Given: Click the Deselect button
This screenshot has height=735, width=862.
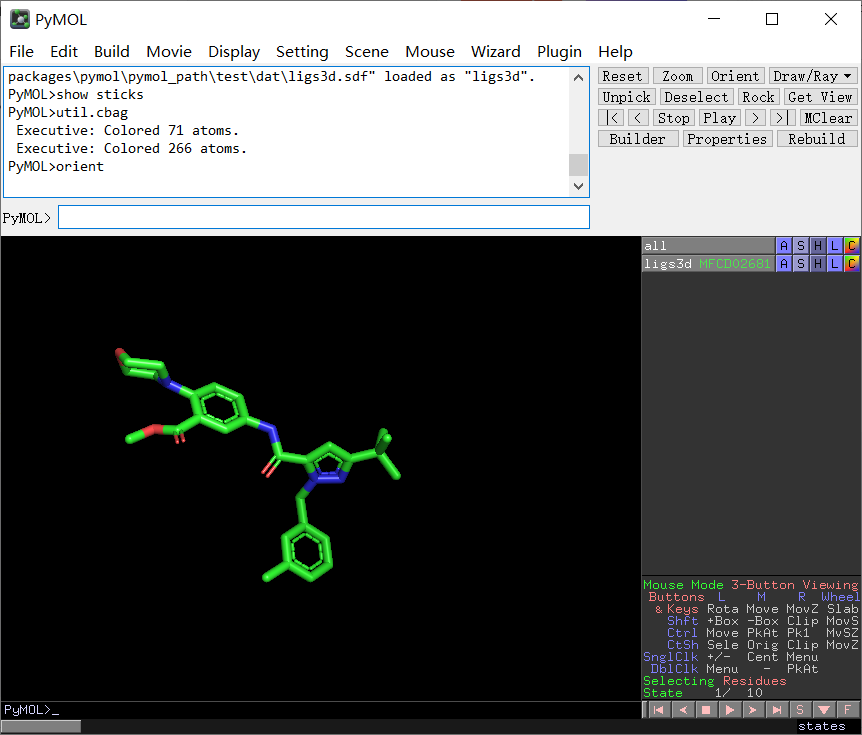Looking at the screenshot, I should click(697, 97).
